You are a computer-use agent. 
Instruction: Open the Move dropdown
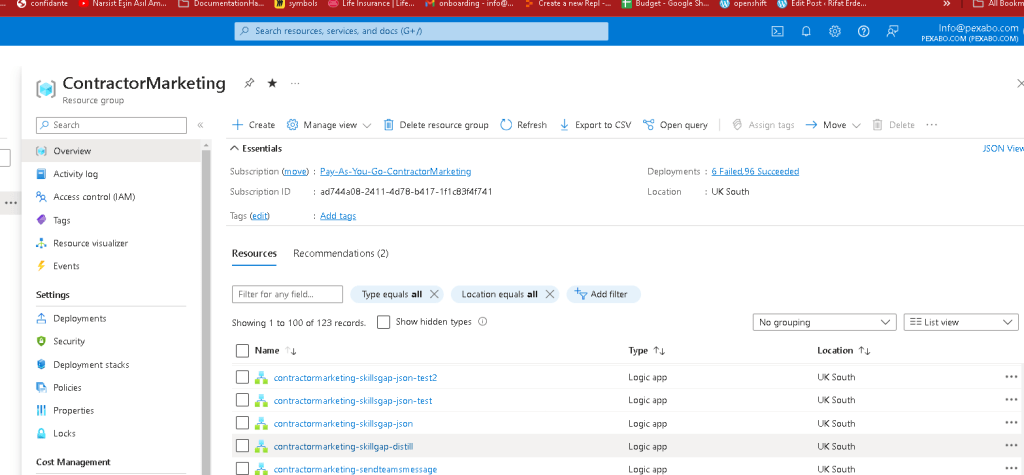click(833, 125)
